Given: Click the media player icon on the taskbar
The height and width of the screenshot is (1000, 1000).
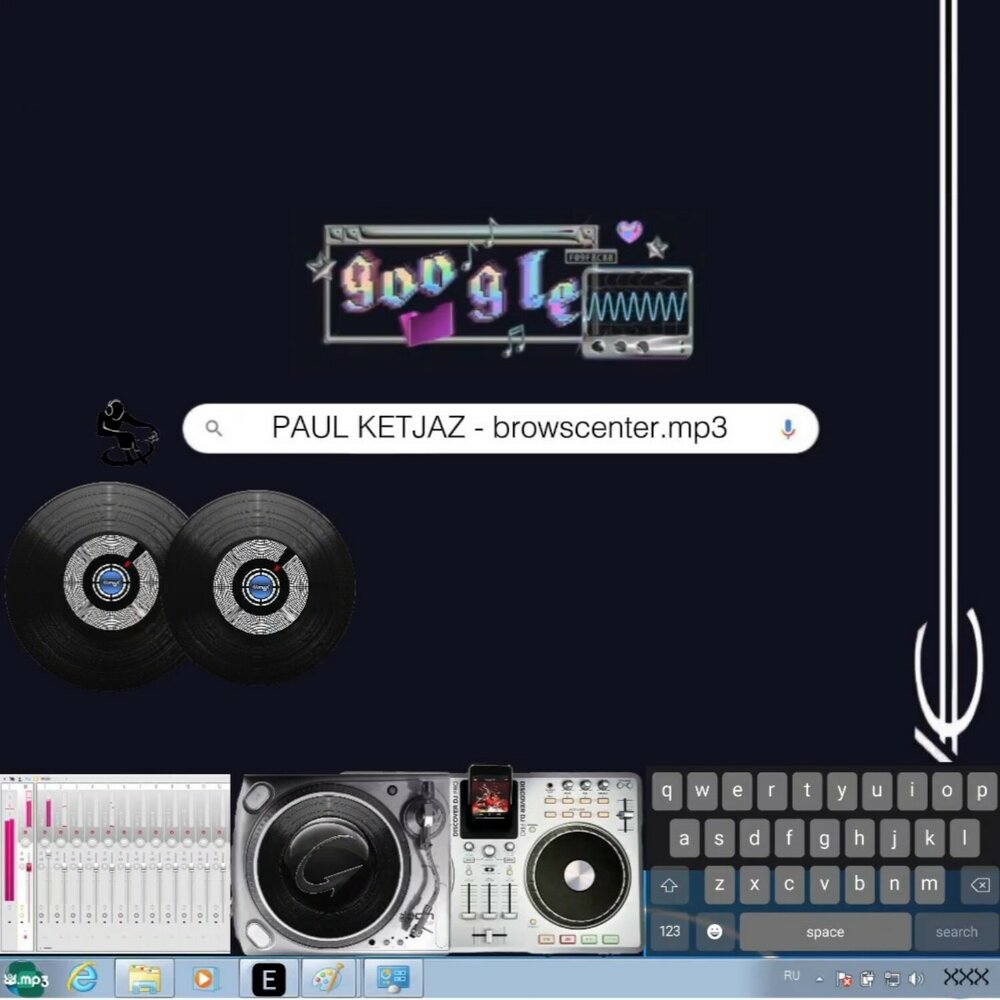Looking at the screenshot, I should pyautogui.click(x=206, y=980).
